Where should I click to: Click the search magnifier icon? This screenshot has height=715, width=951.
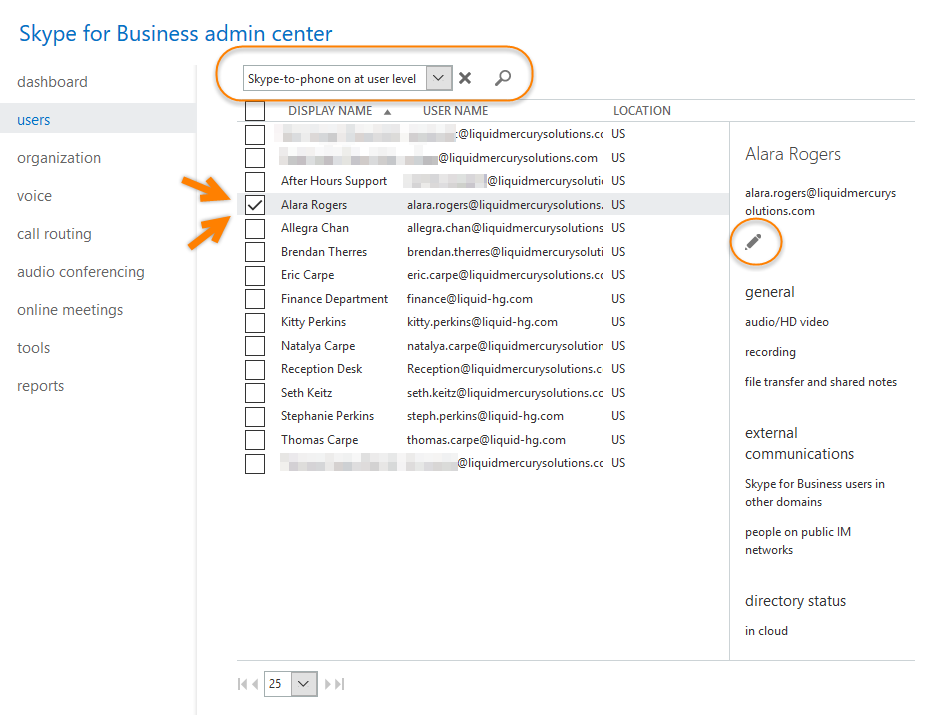(503, 78)
